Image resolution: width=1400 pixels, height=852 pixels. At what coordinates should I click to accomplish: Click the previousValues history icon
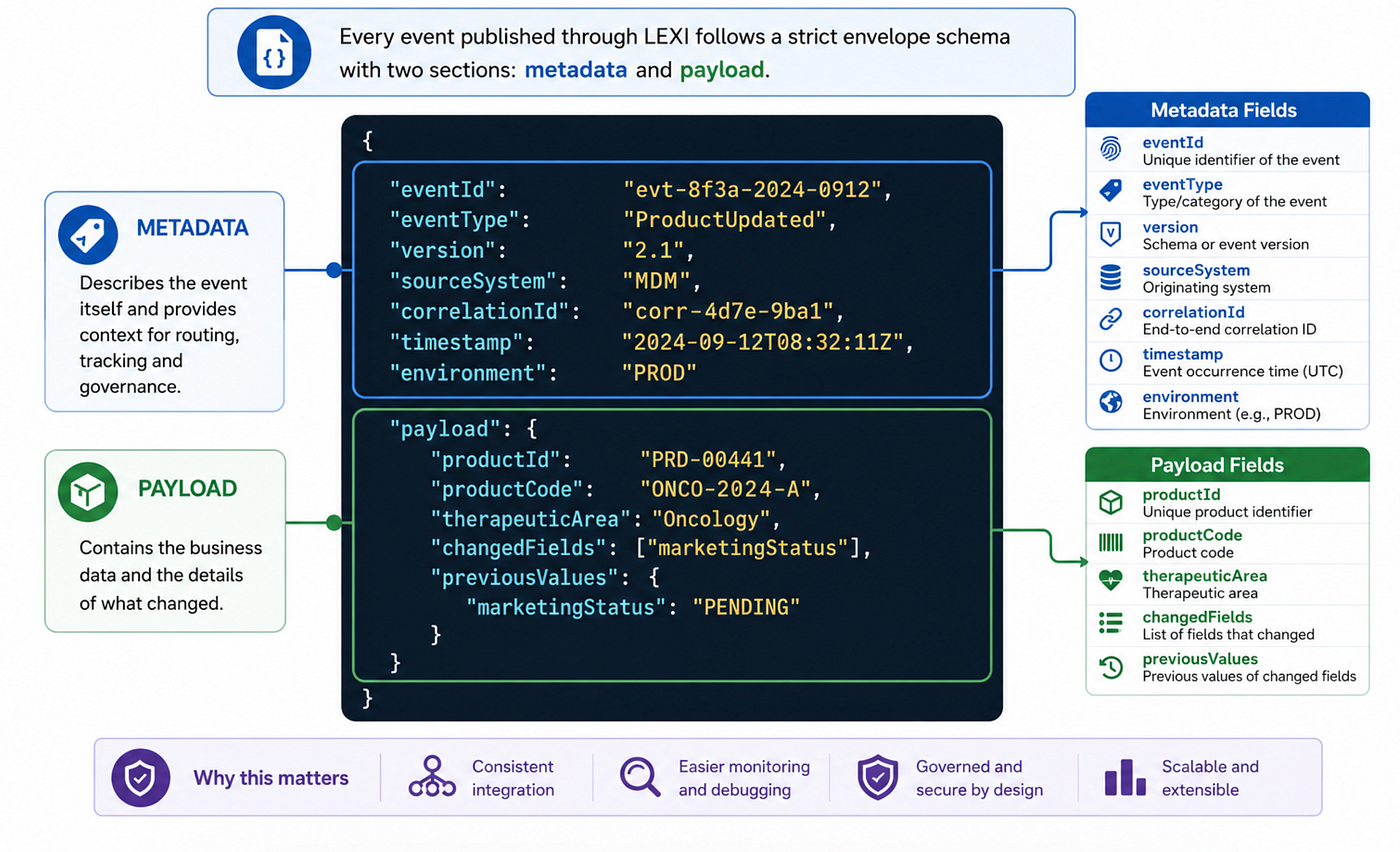(x=1110, y=666)
